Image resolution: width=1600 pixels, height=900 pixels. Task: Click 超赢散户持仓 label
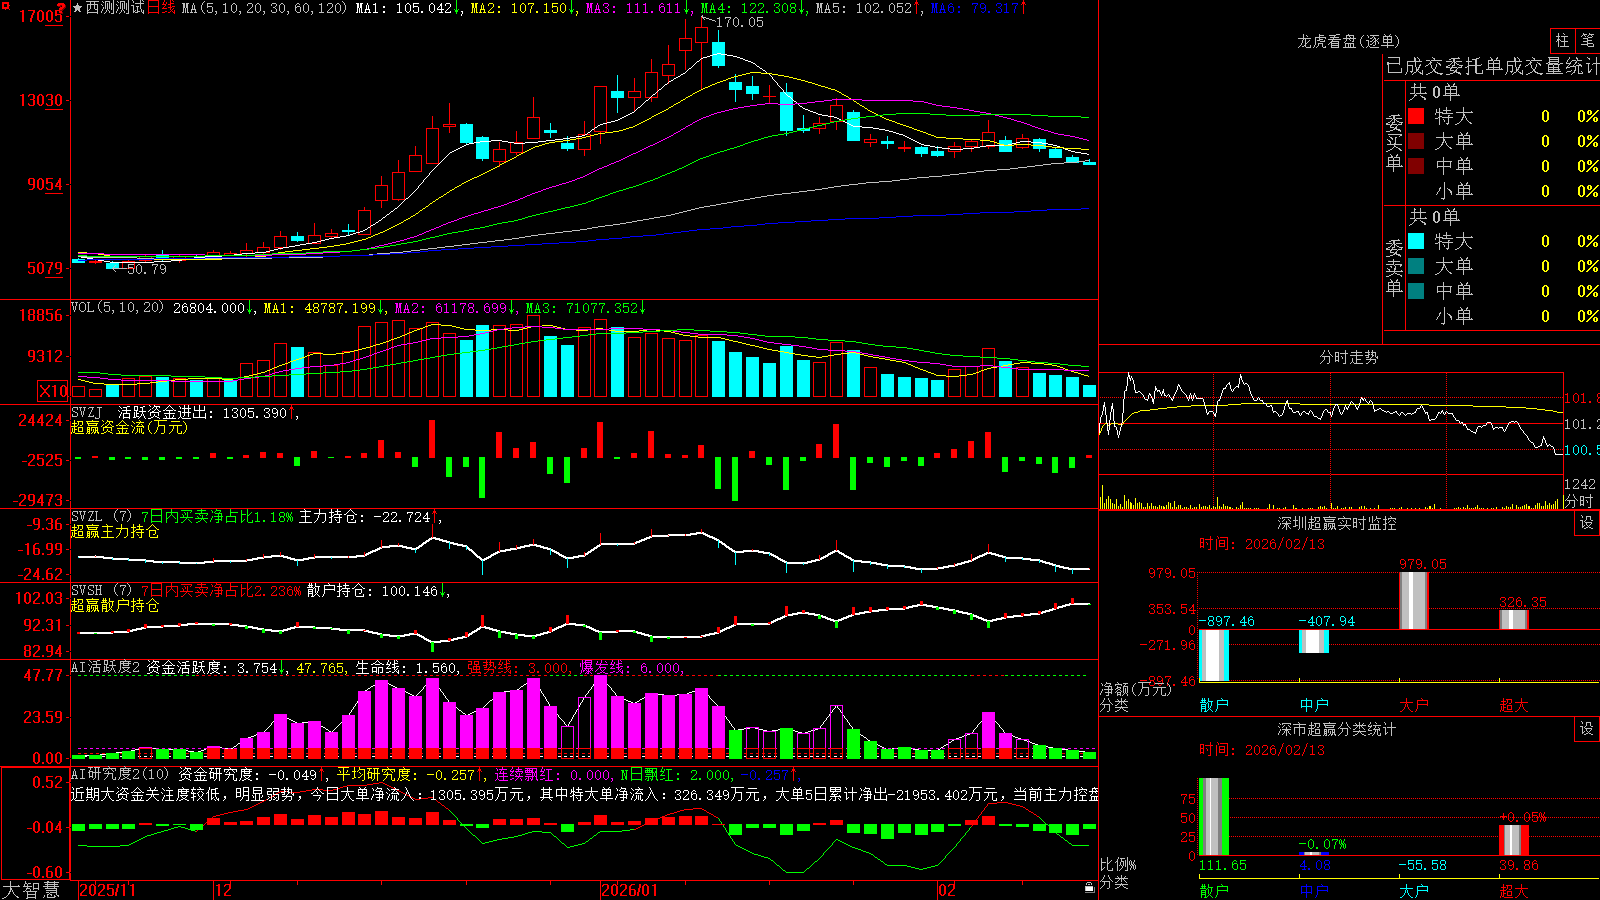[x=115, y=605]
